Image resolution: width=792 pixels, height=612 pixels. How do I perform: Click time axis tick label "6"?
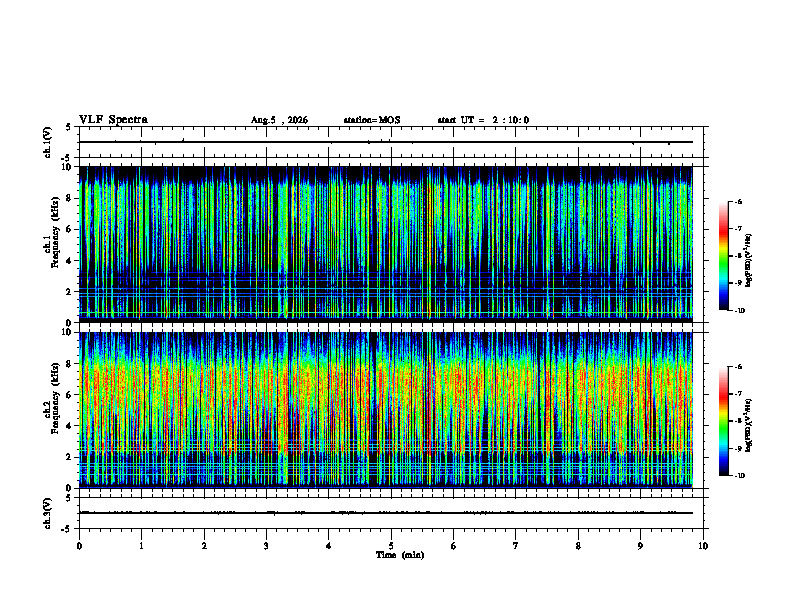click(x=453, y=546)
